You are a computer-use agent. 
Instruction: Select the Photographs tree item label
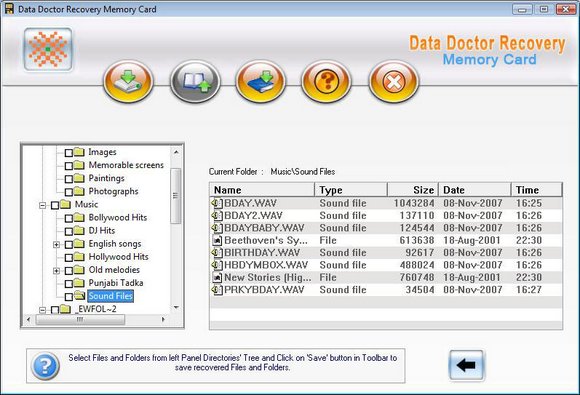113,191
